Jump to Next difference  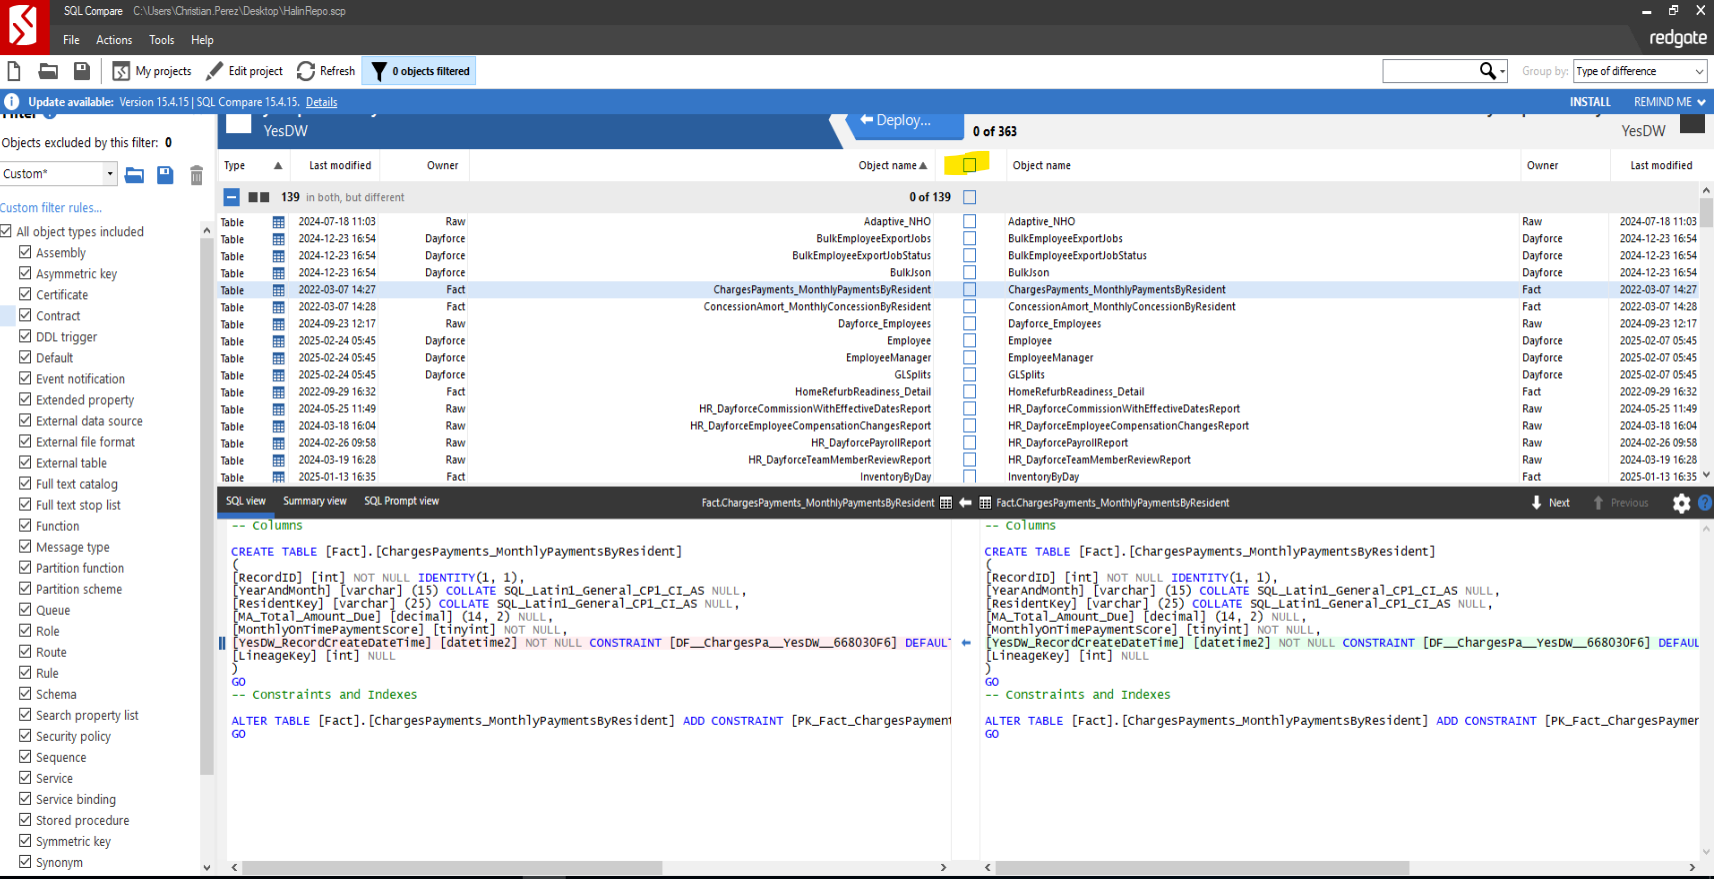1550,503
